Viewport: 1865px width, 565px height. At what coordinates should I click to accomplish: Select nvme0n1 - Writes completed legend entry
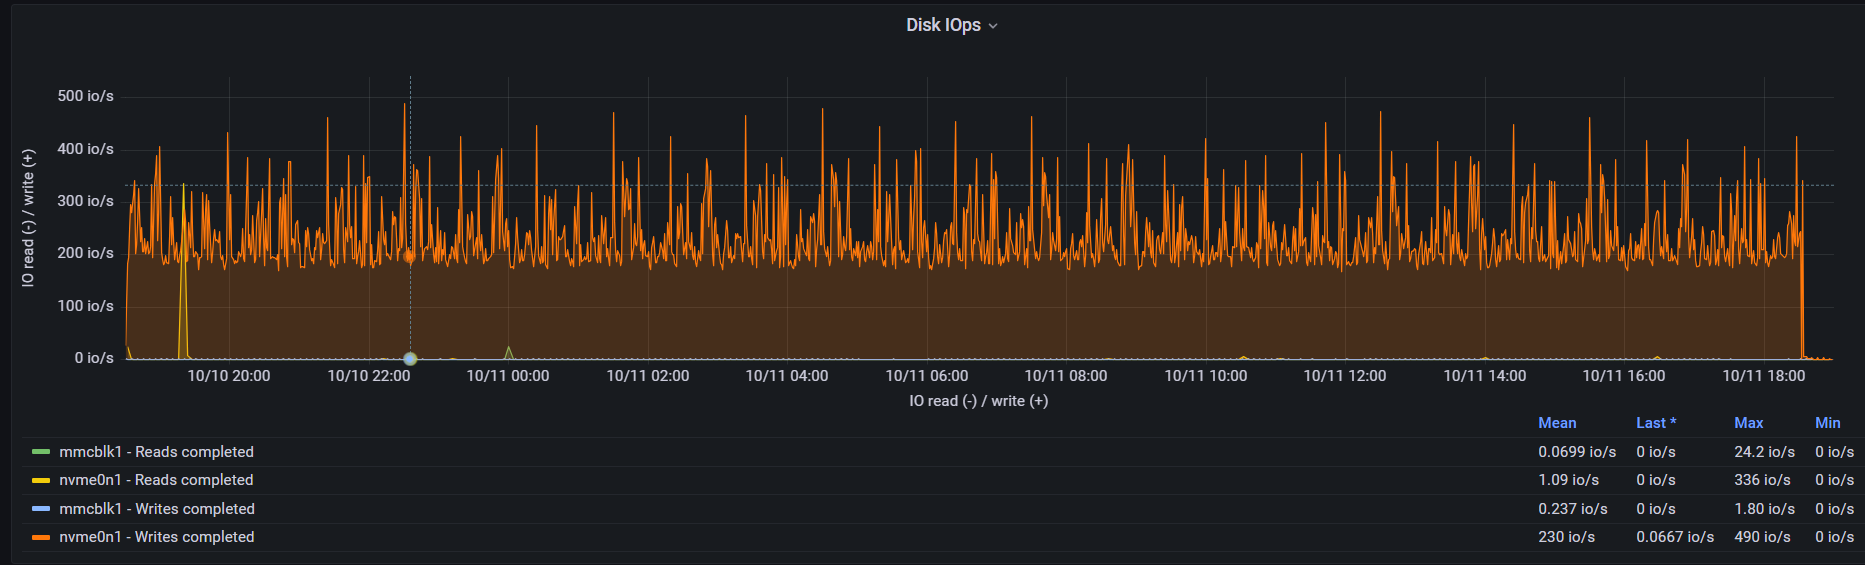156,537
